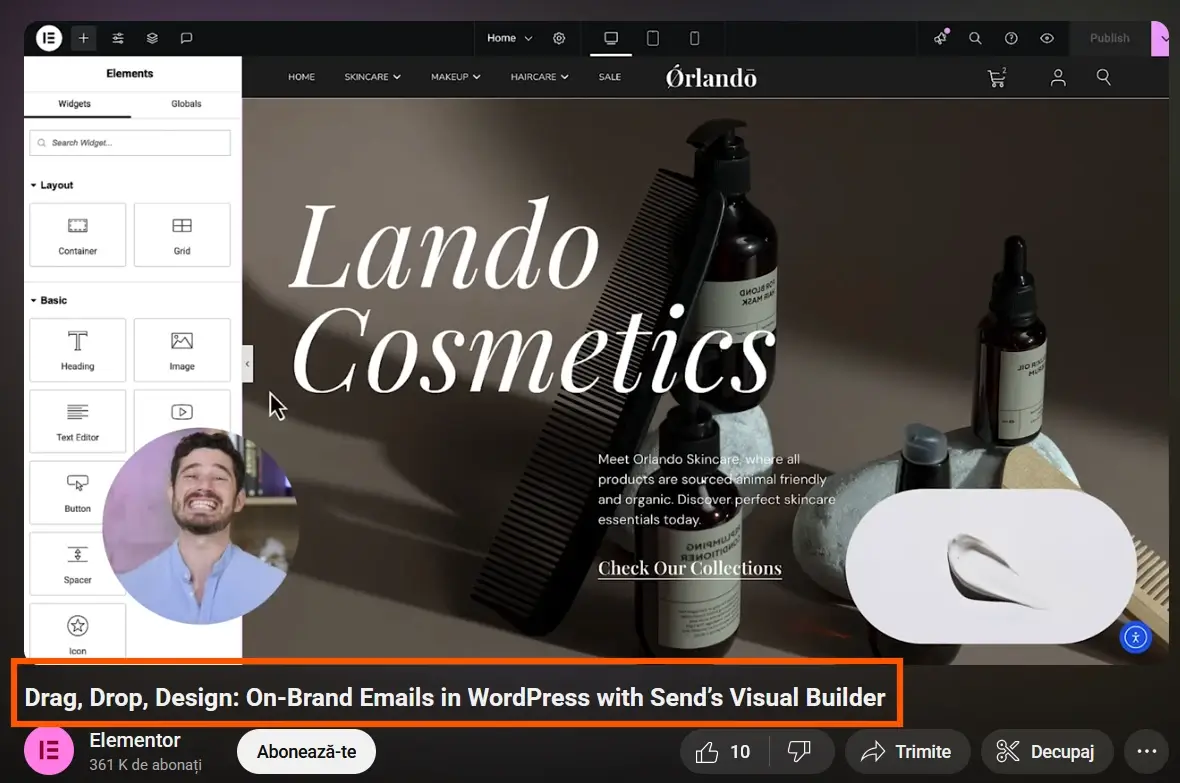
Task: Select the Image widget
Action: [x=182, y=350]
